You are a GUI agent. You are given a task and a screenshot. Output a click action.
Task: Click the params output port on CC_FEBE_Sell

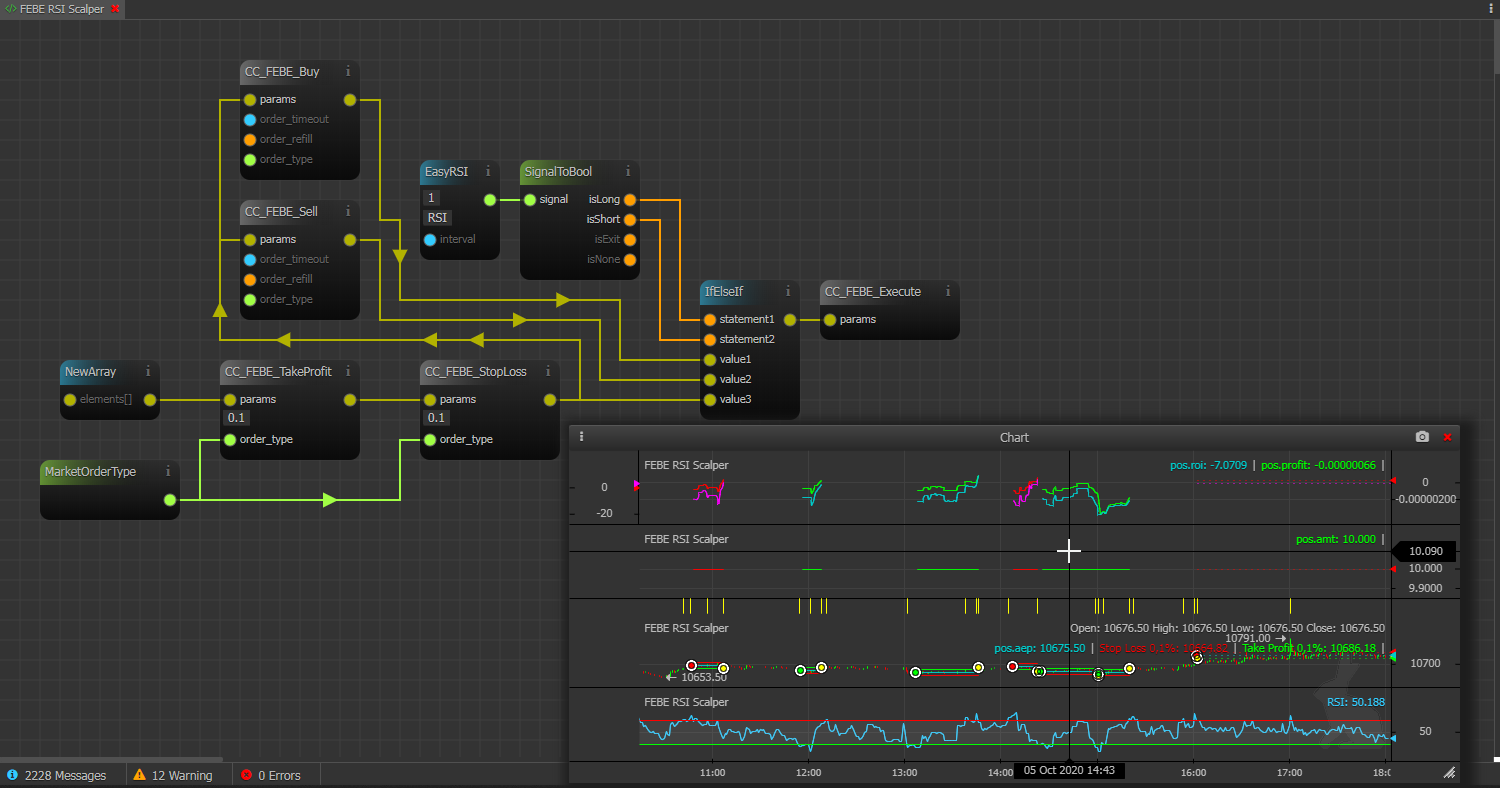point(350,239)
